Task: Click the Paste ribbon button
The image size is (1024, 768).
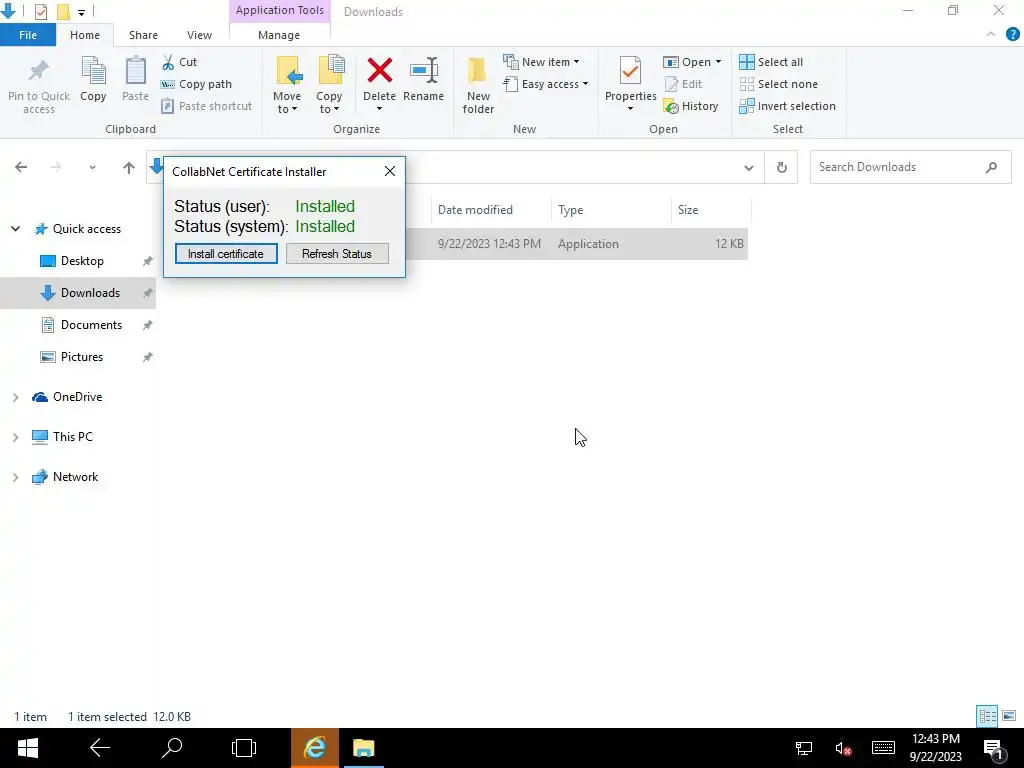Action: click(x=135, y=80)
